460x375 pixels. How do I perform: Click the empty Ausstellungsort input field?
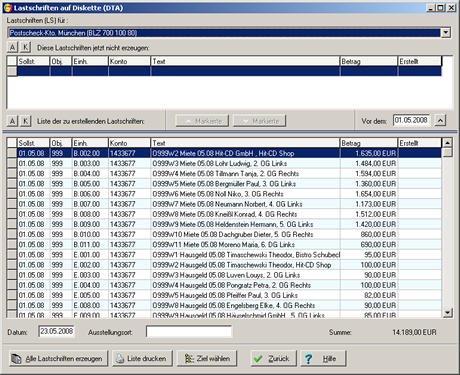189,332
